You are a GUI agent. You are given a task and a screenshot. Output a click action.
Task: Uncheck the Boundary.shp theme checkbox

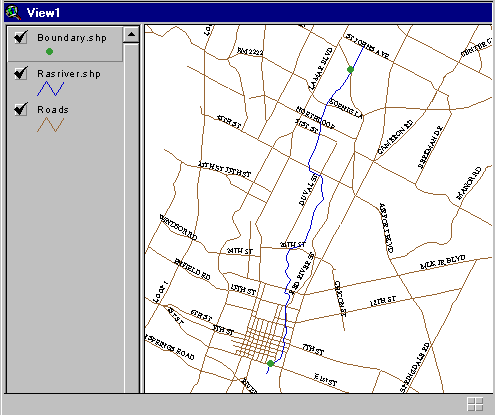(21, 37)
